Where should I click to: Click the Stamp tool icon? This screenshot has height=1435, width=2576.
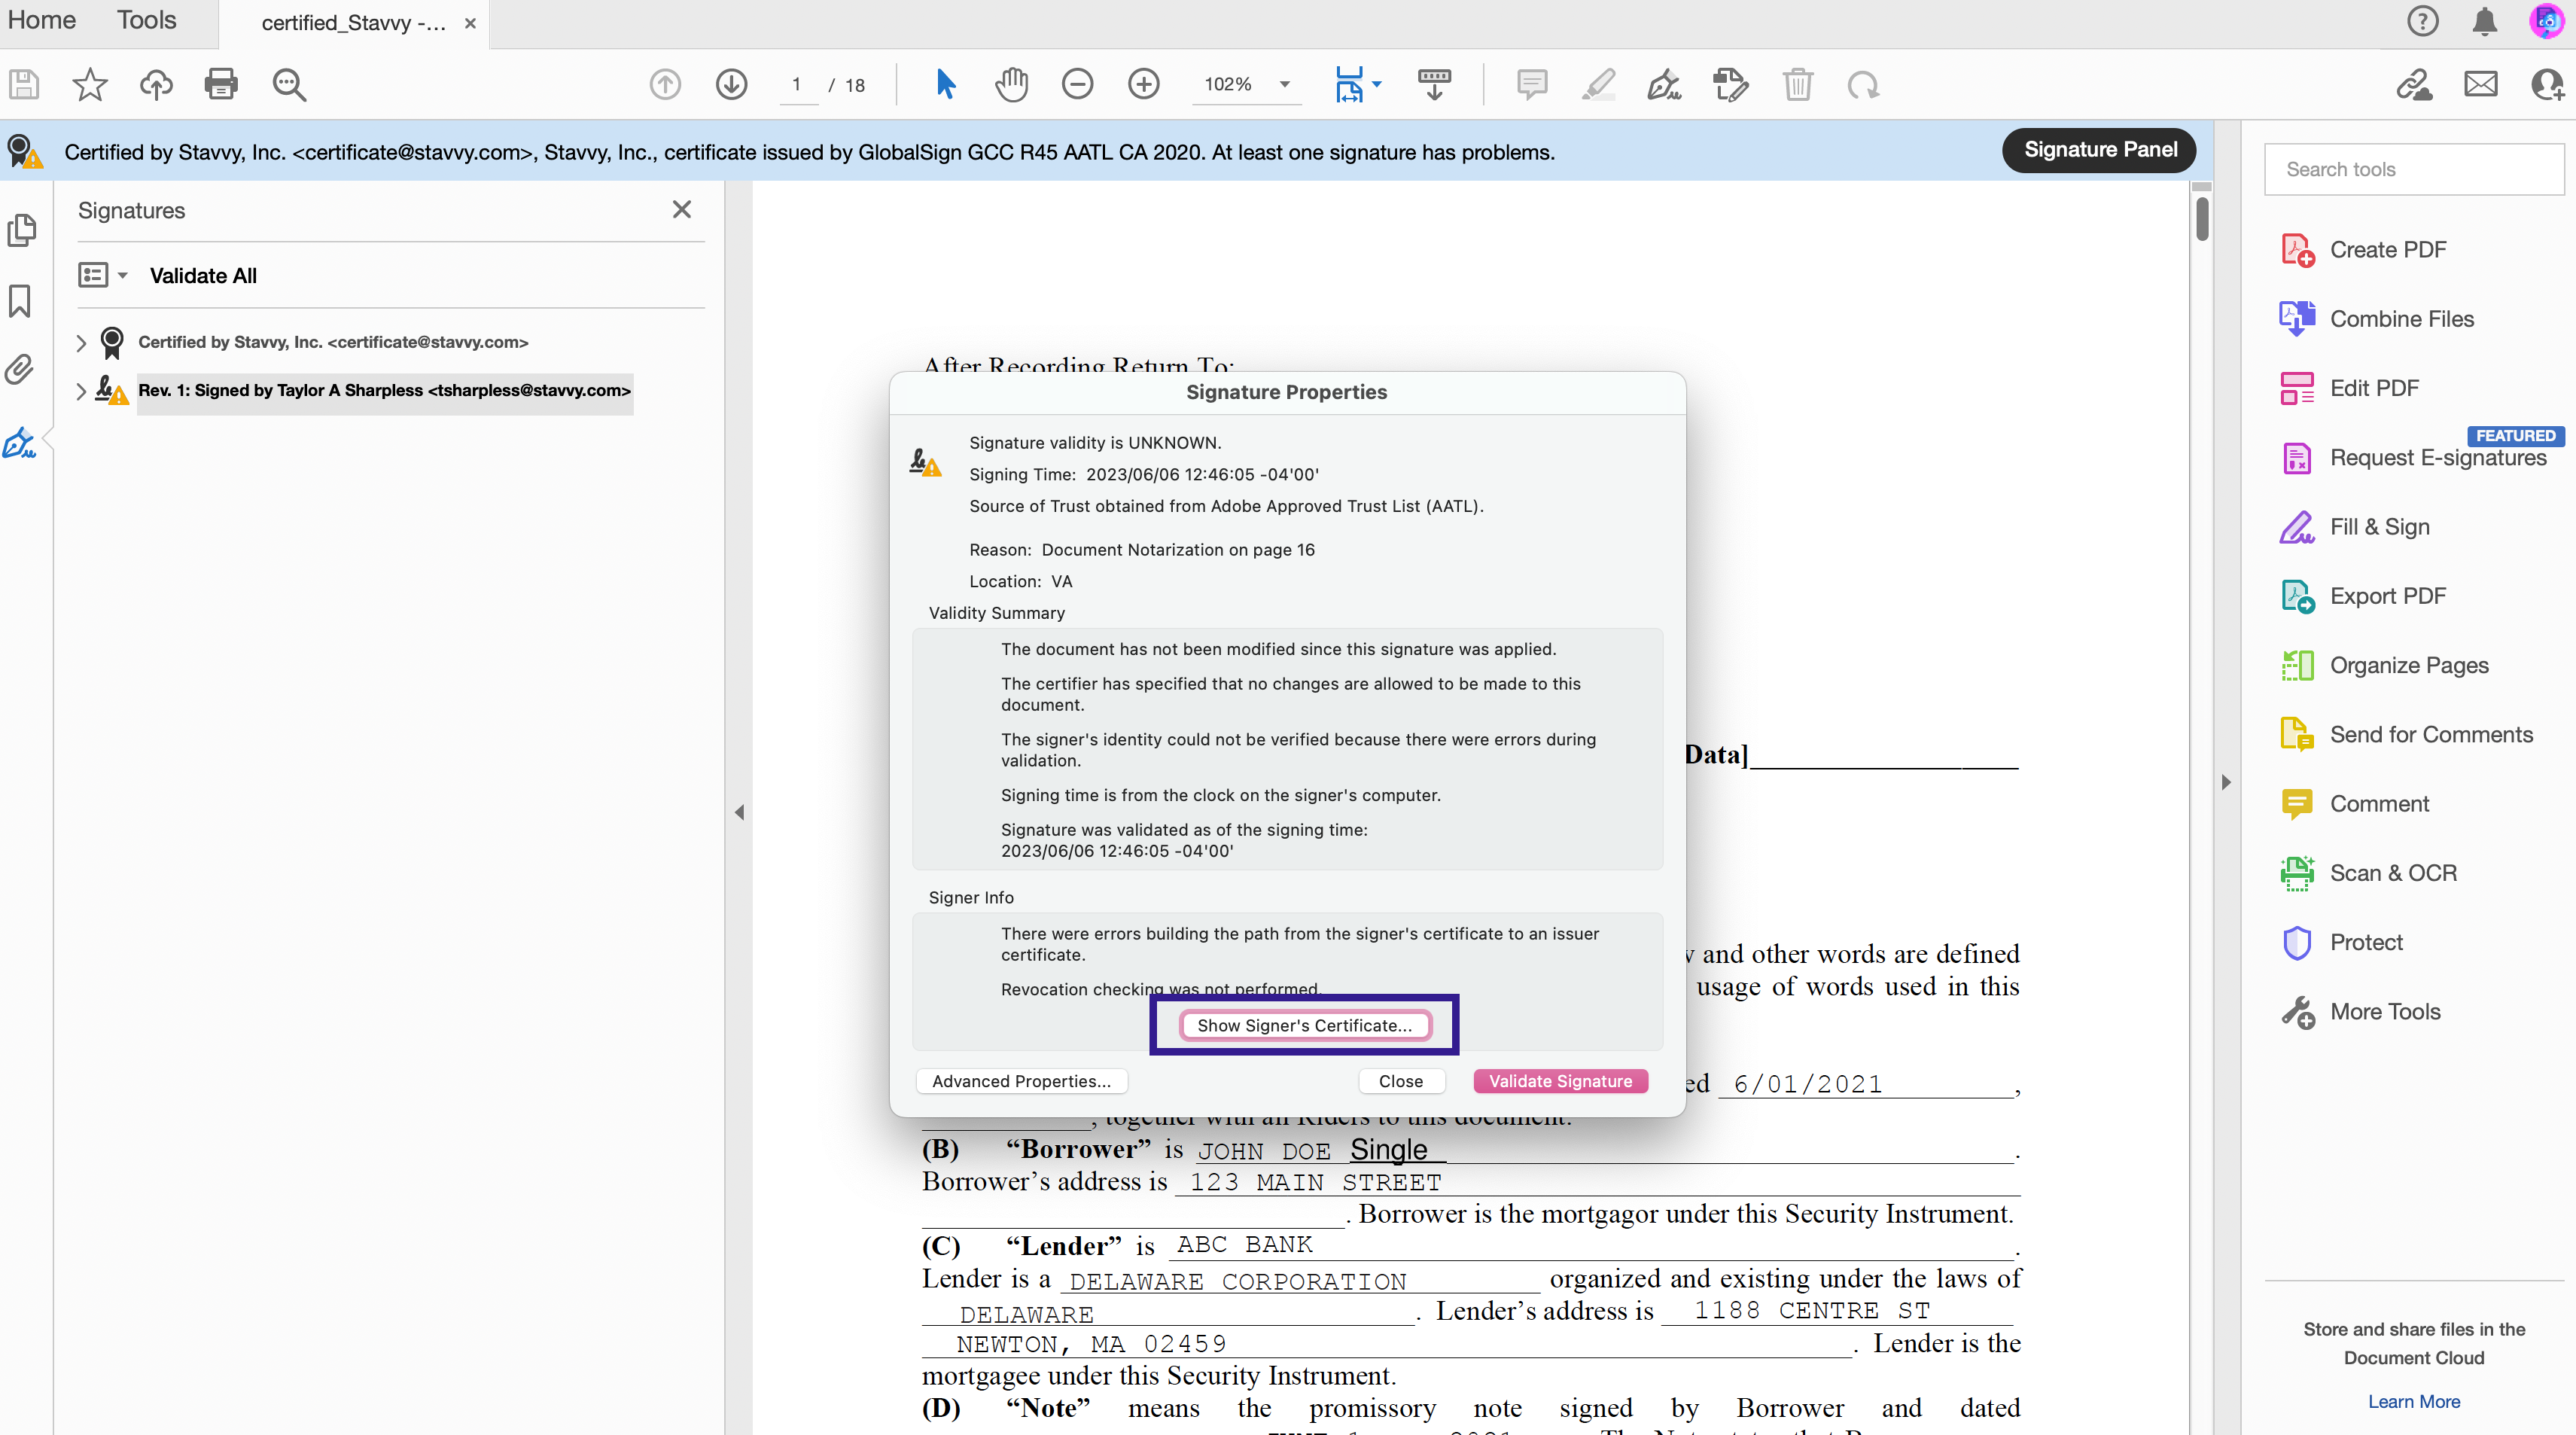click(1730, 84)
